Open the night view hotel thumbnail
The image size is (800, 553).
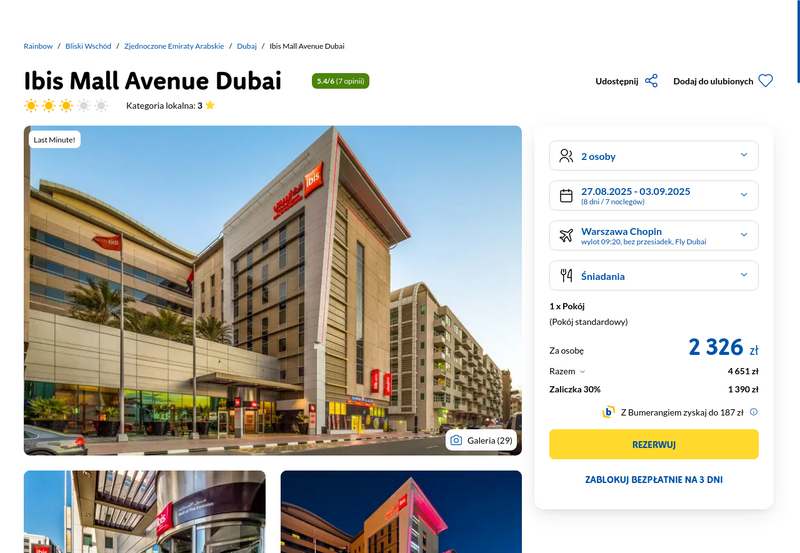click(x=401, y=512)
